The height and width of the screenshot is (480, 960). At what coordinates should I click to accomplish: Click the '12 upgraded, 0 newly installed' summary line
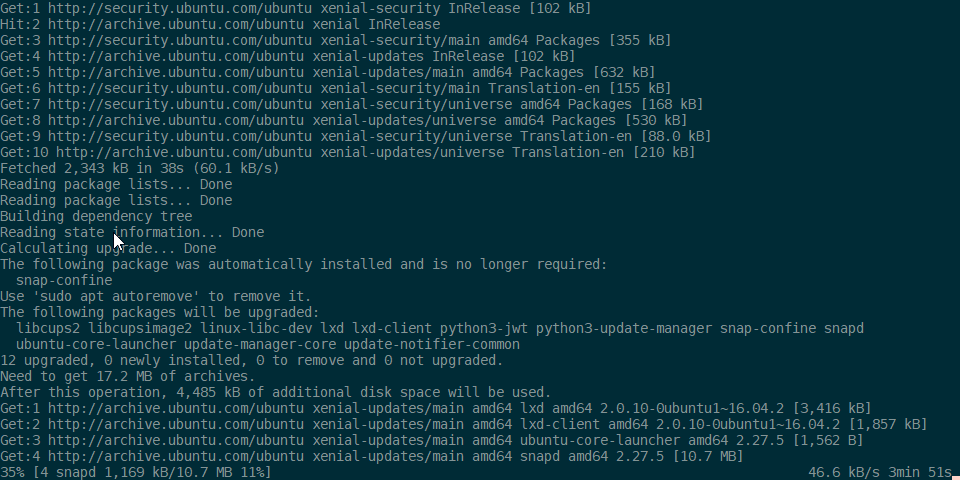[x=251, y=360]
